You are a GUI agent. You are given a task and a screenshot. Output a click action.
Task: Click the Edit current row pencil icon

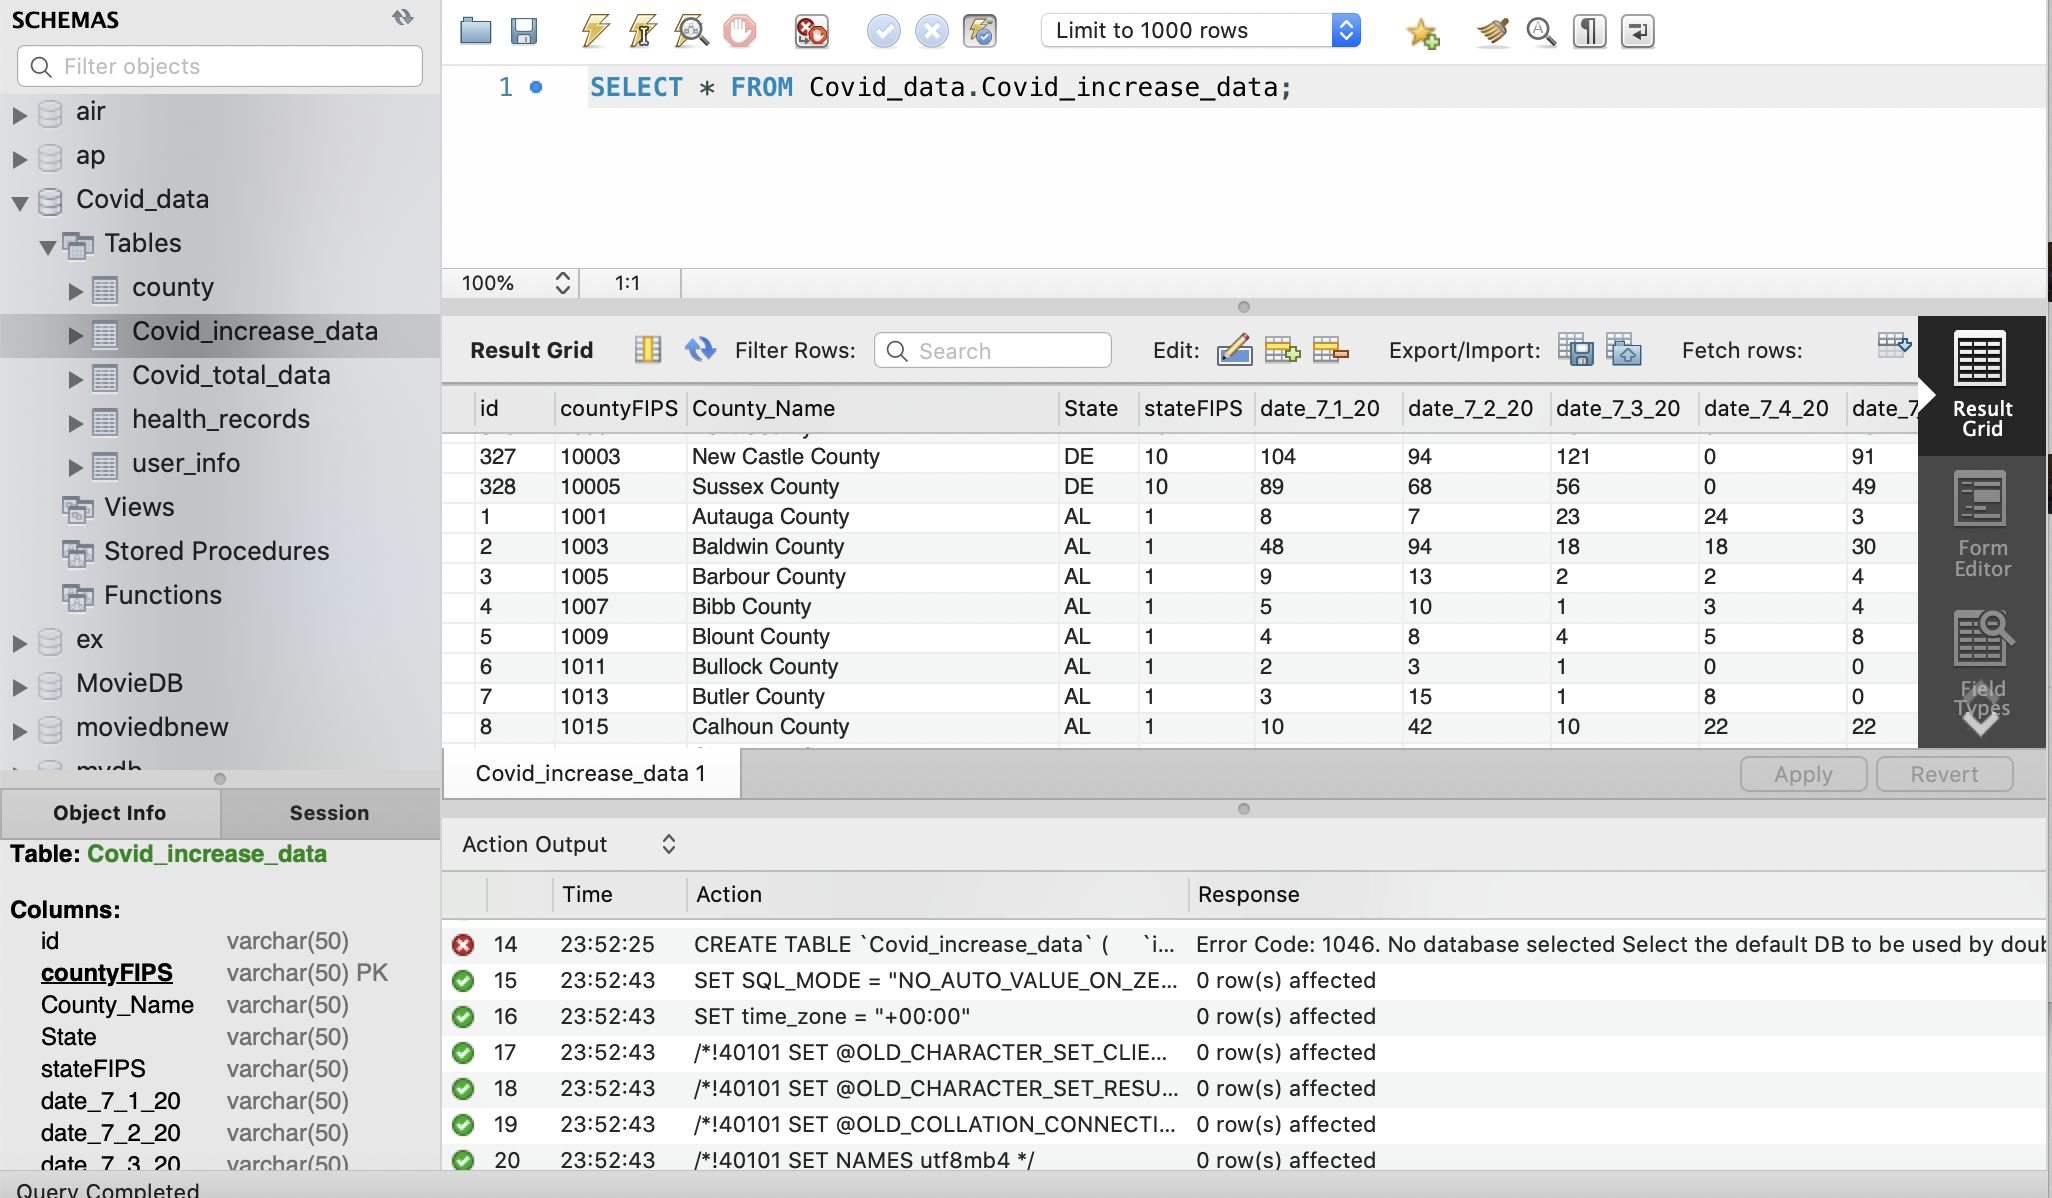(1234, 350)
